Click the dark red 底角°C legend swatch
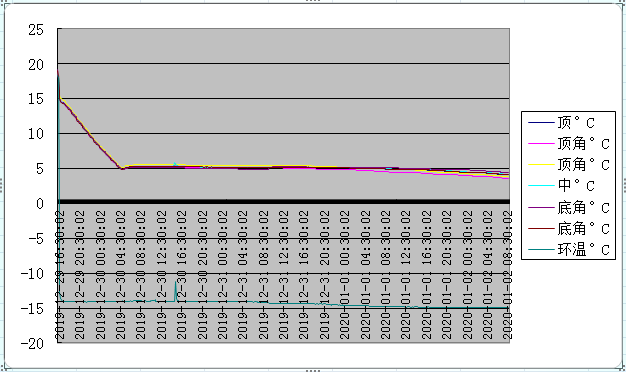This screenshot has height=372, width=626. tap(541, 228)
